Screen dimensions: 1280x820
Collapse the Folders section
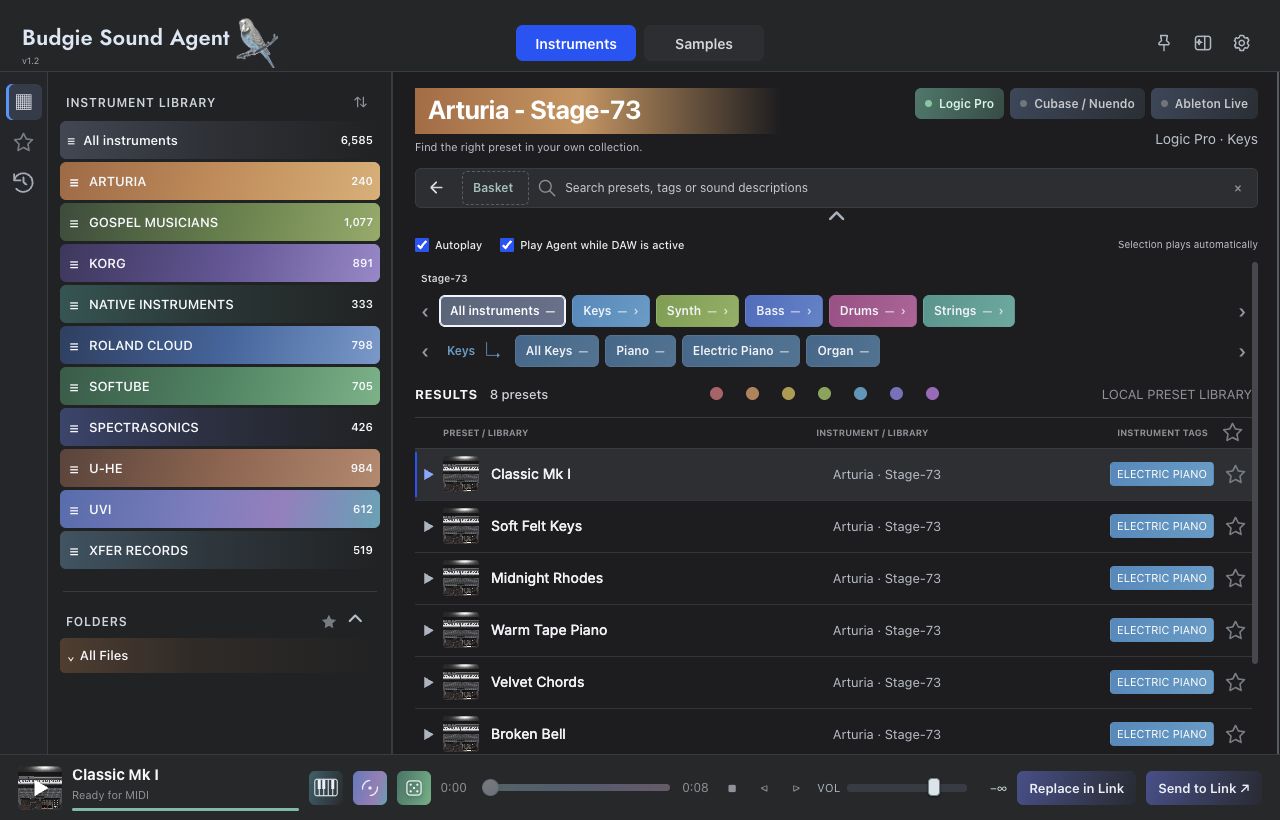coord(355,620)
